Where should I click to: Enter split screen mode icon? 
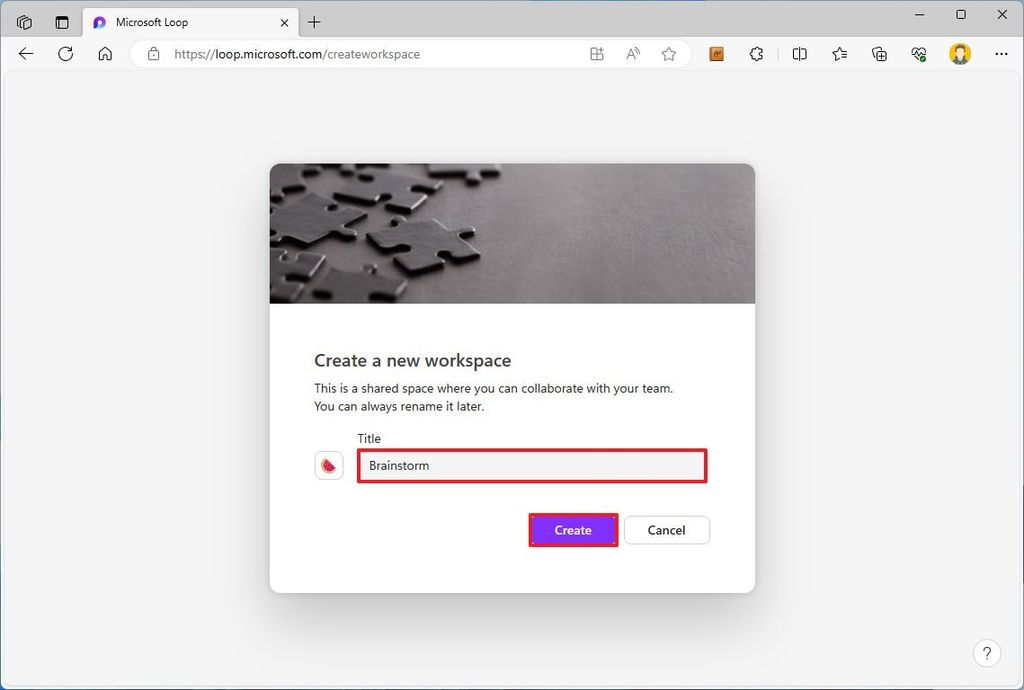[800, 54]
